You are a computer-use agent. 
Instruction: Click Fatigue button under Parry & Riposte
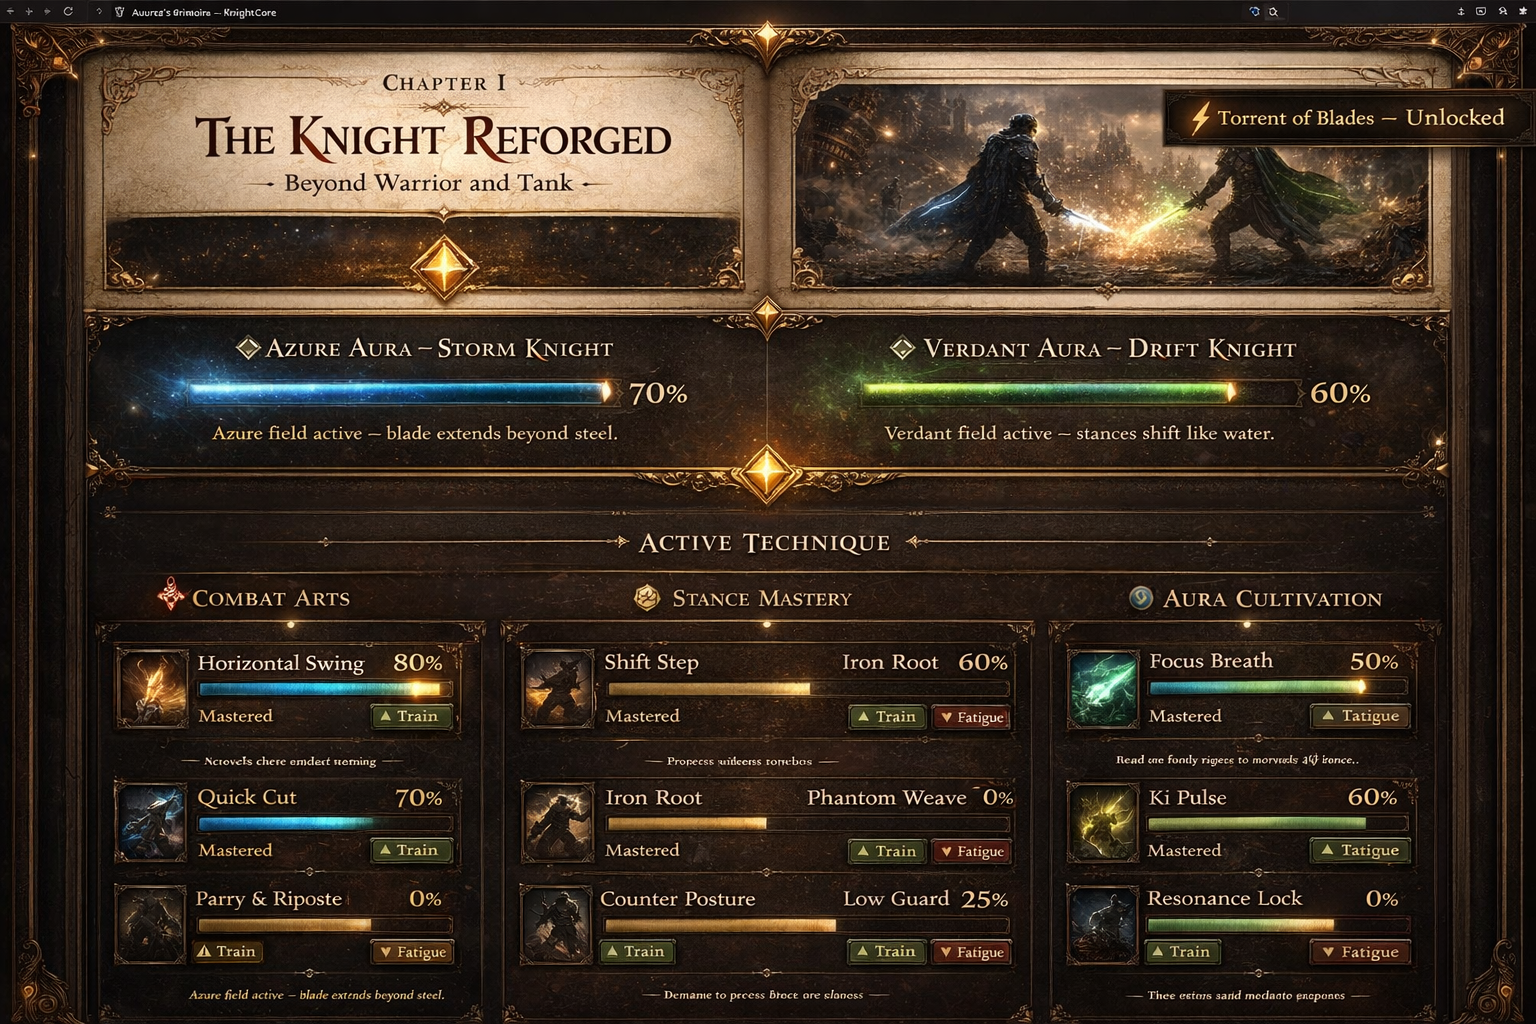[412, 952]
